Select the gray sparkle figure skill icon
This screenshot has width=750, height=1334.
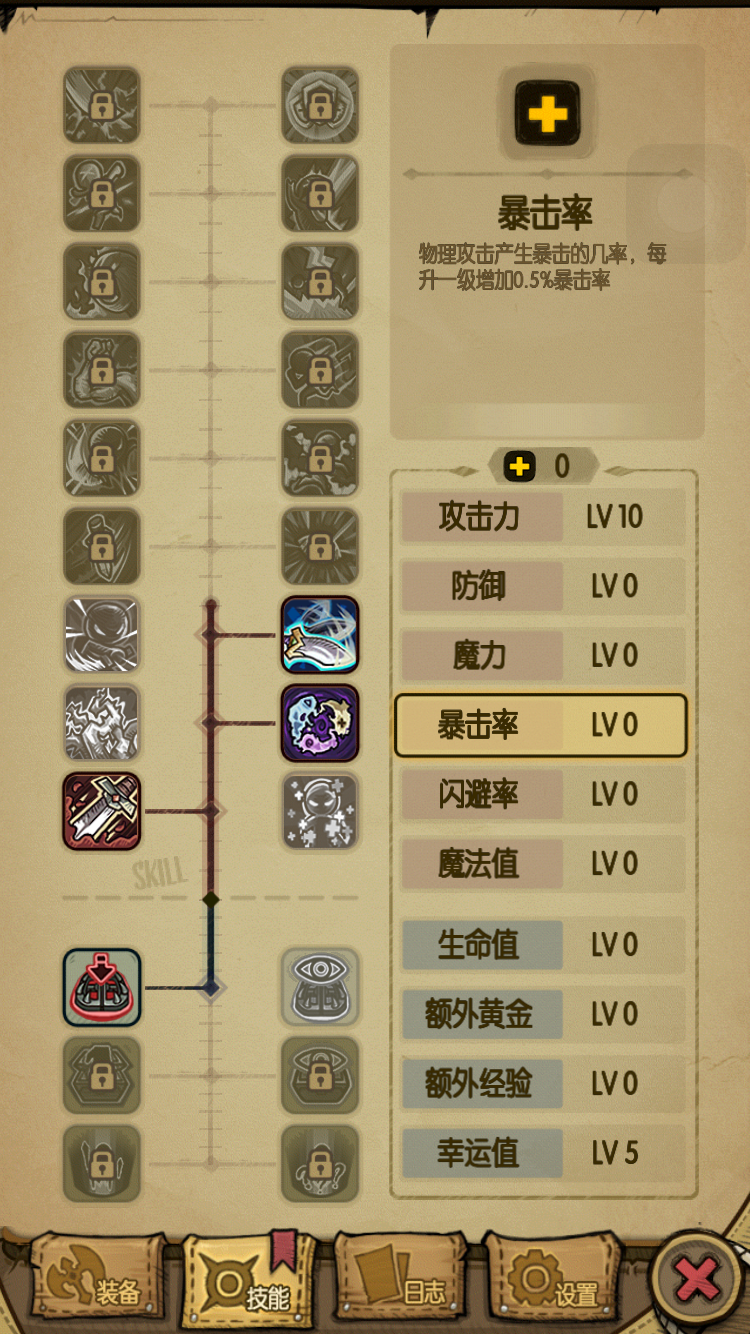[x=320, y=811]
